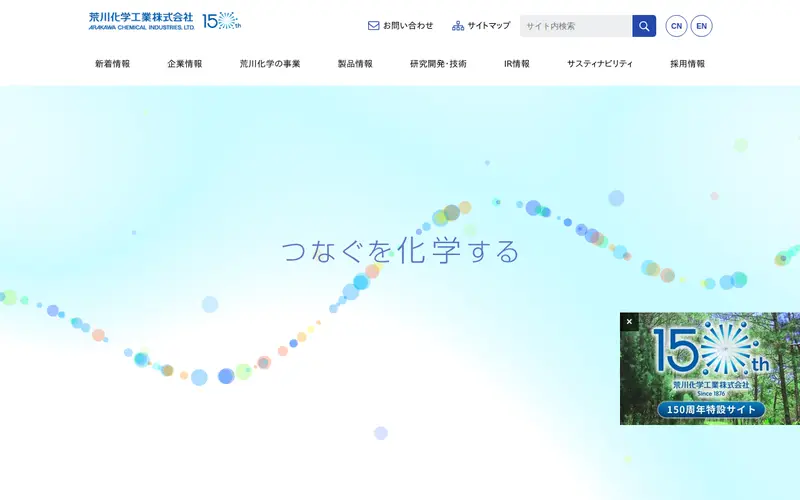
Task: Open the 企業情報 menu
Action: (x=185, y=64)
